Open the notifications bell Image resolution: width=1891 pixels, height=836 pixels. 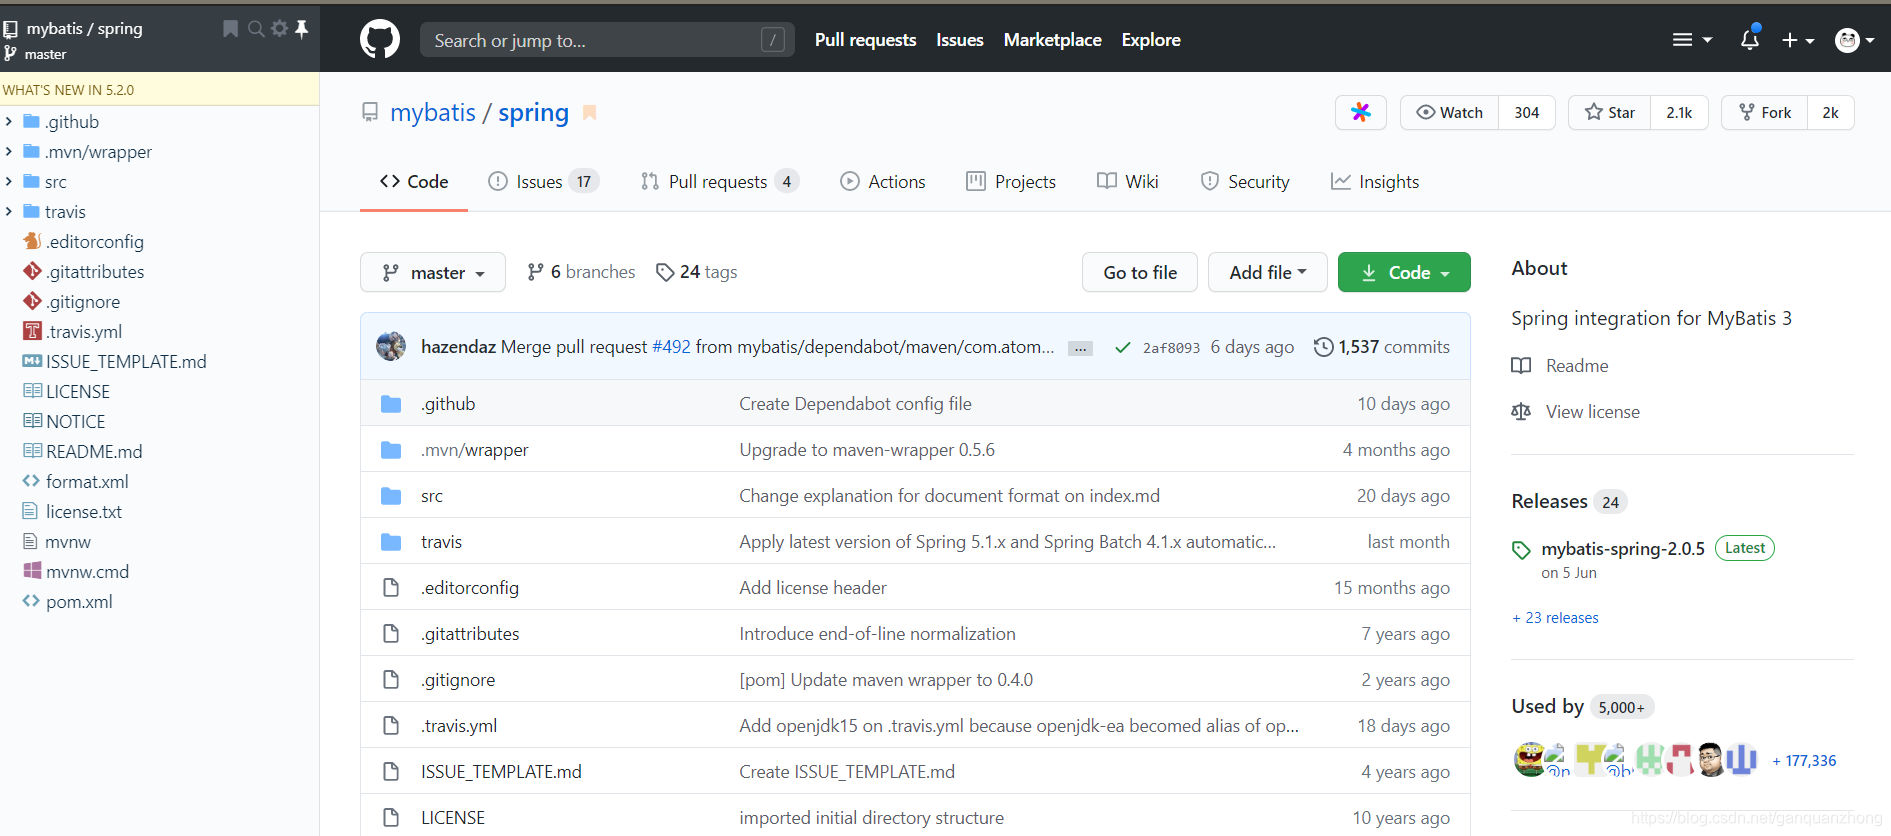point(1749,39)
